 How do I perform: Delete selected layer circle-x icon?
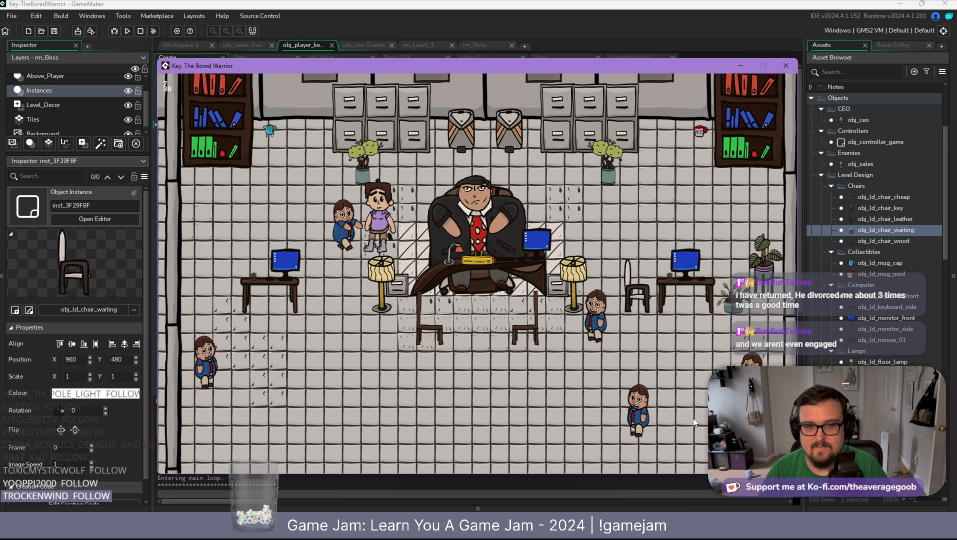click(x=136, y=143)
